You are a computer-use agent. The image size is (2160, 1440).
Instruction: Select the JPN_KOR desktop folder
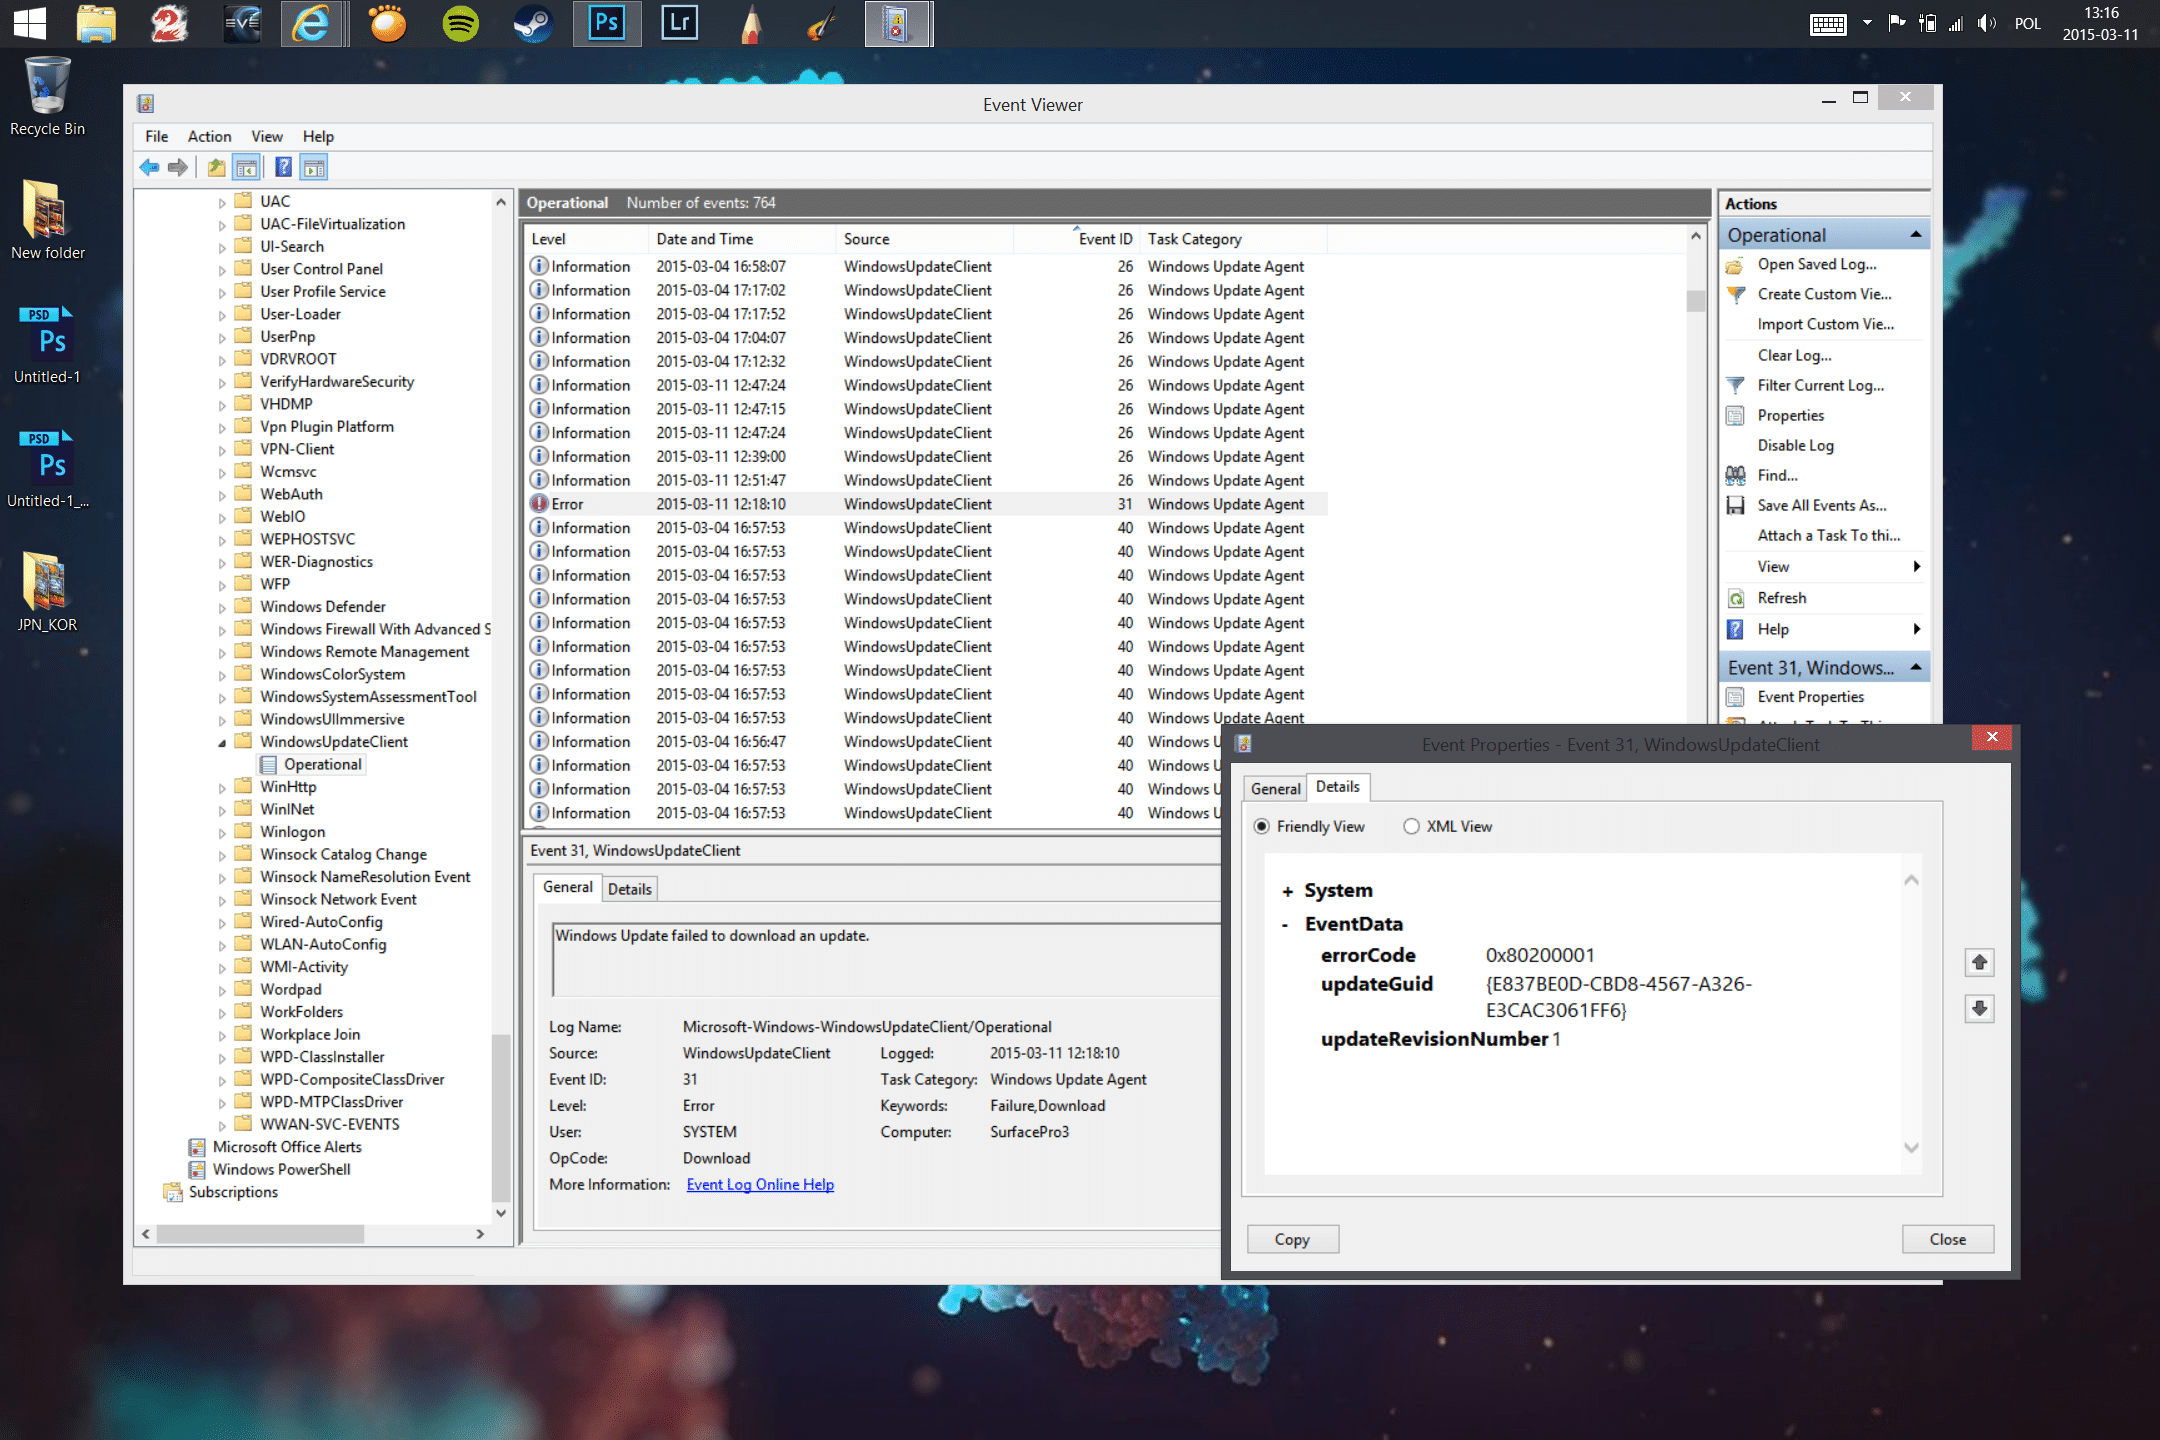[x=47, y=592]
